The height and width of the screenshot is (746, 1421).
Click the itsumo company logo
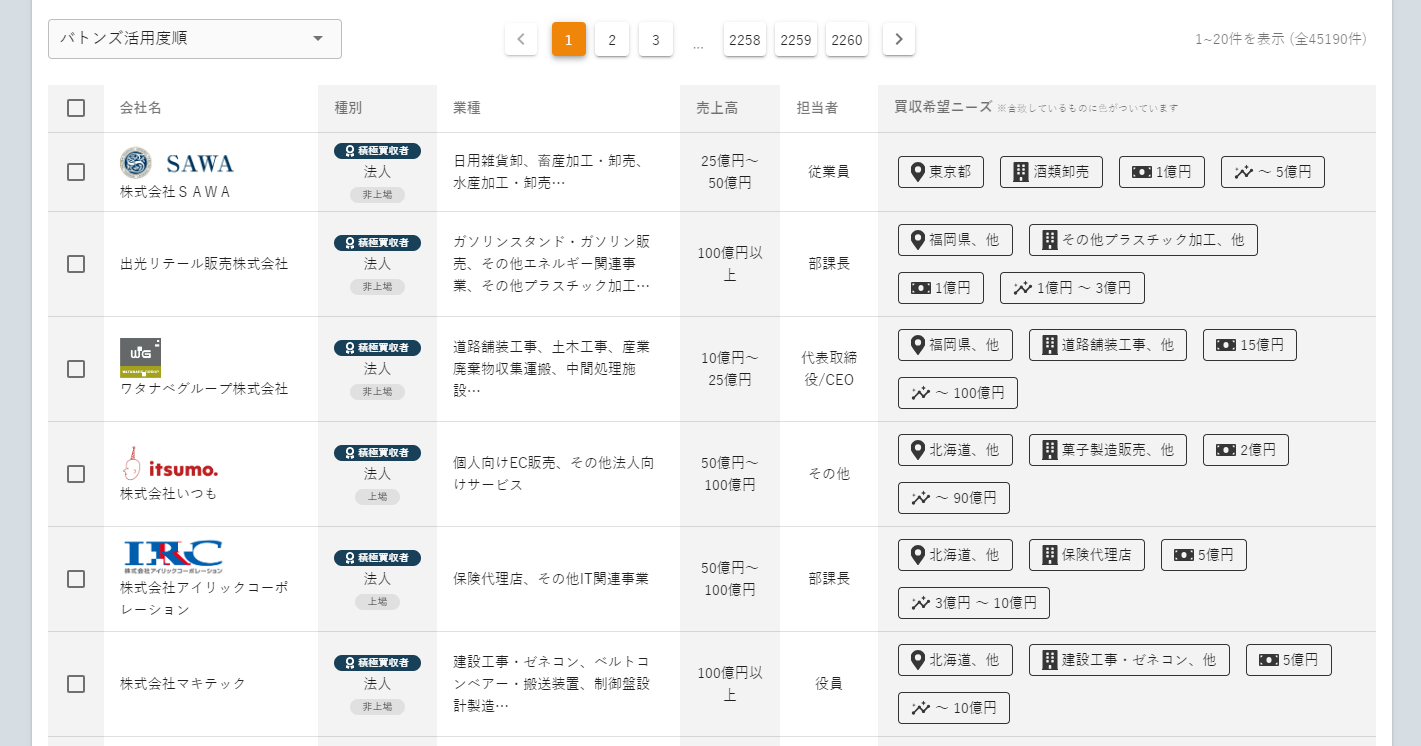click(x=169, y=464)
